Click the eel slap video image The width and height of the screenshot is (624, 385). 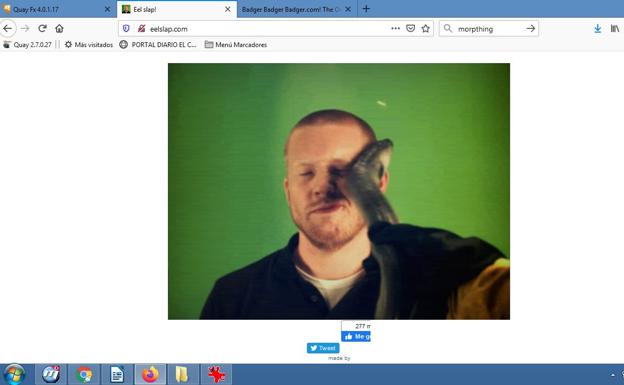click(x=339, y=191)
